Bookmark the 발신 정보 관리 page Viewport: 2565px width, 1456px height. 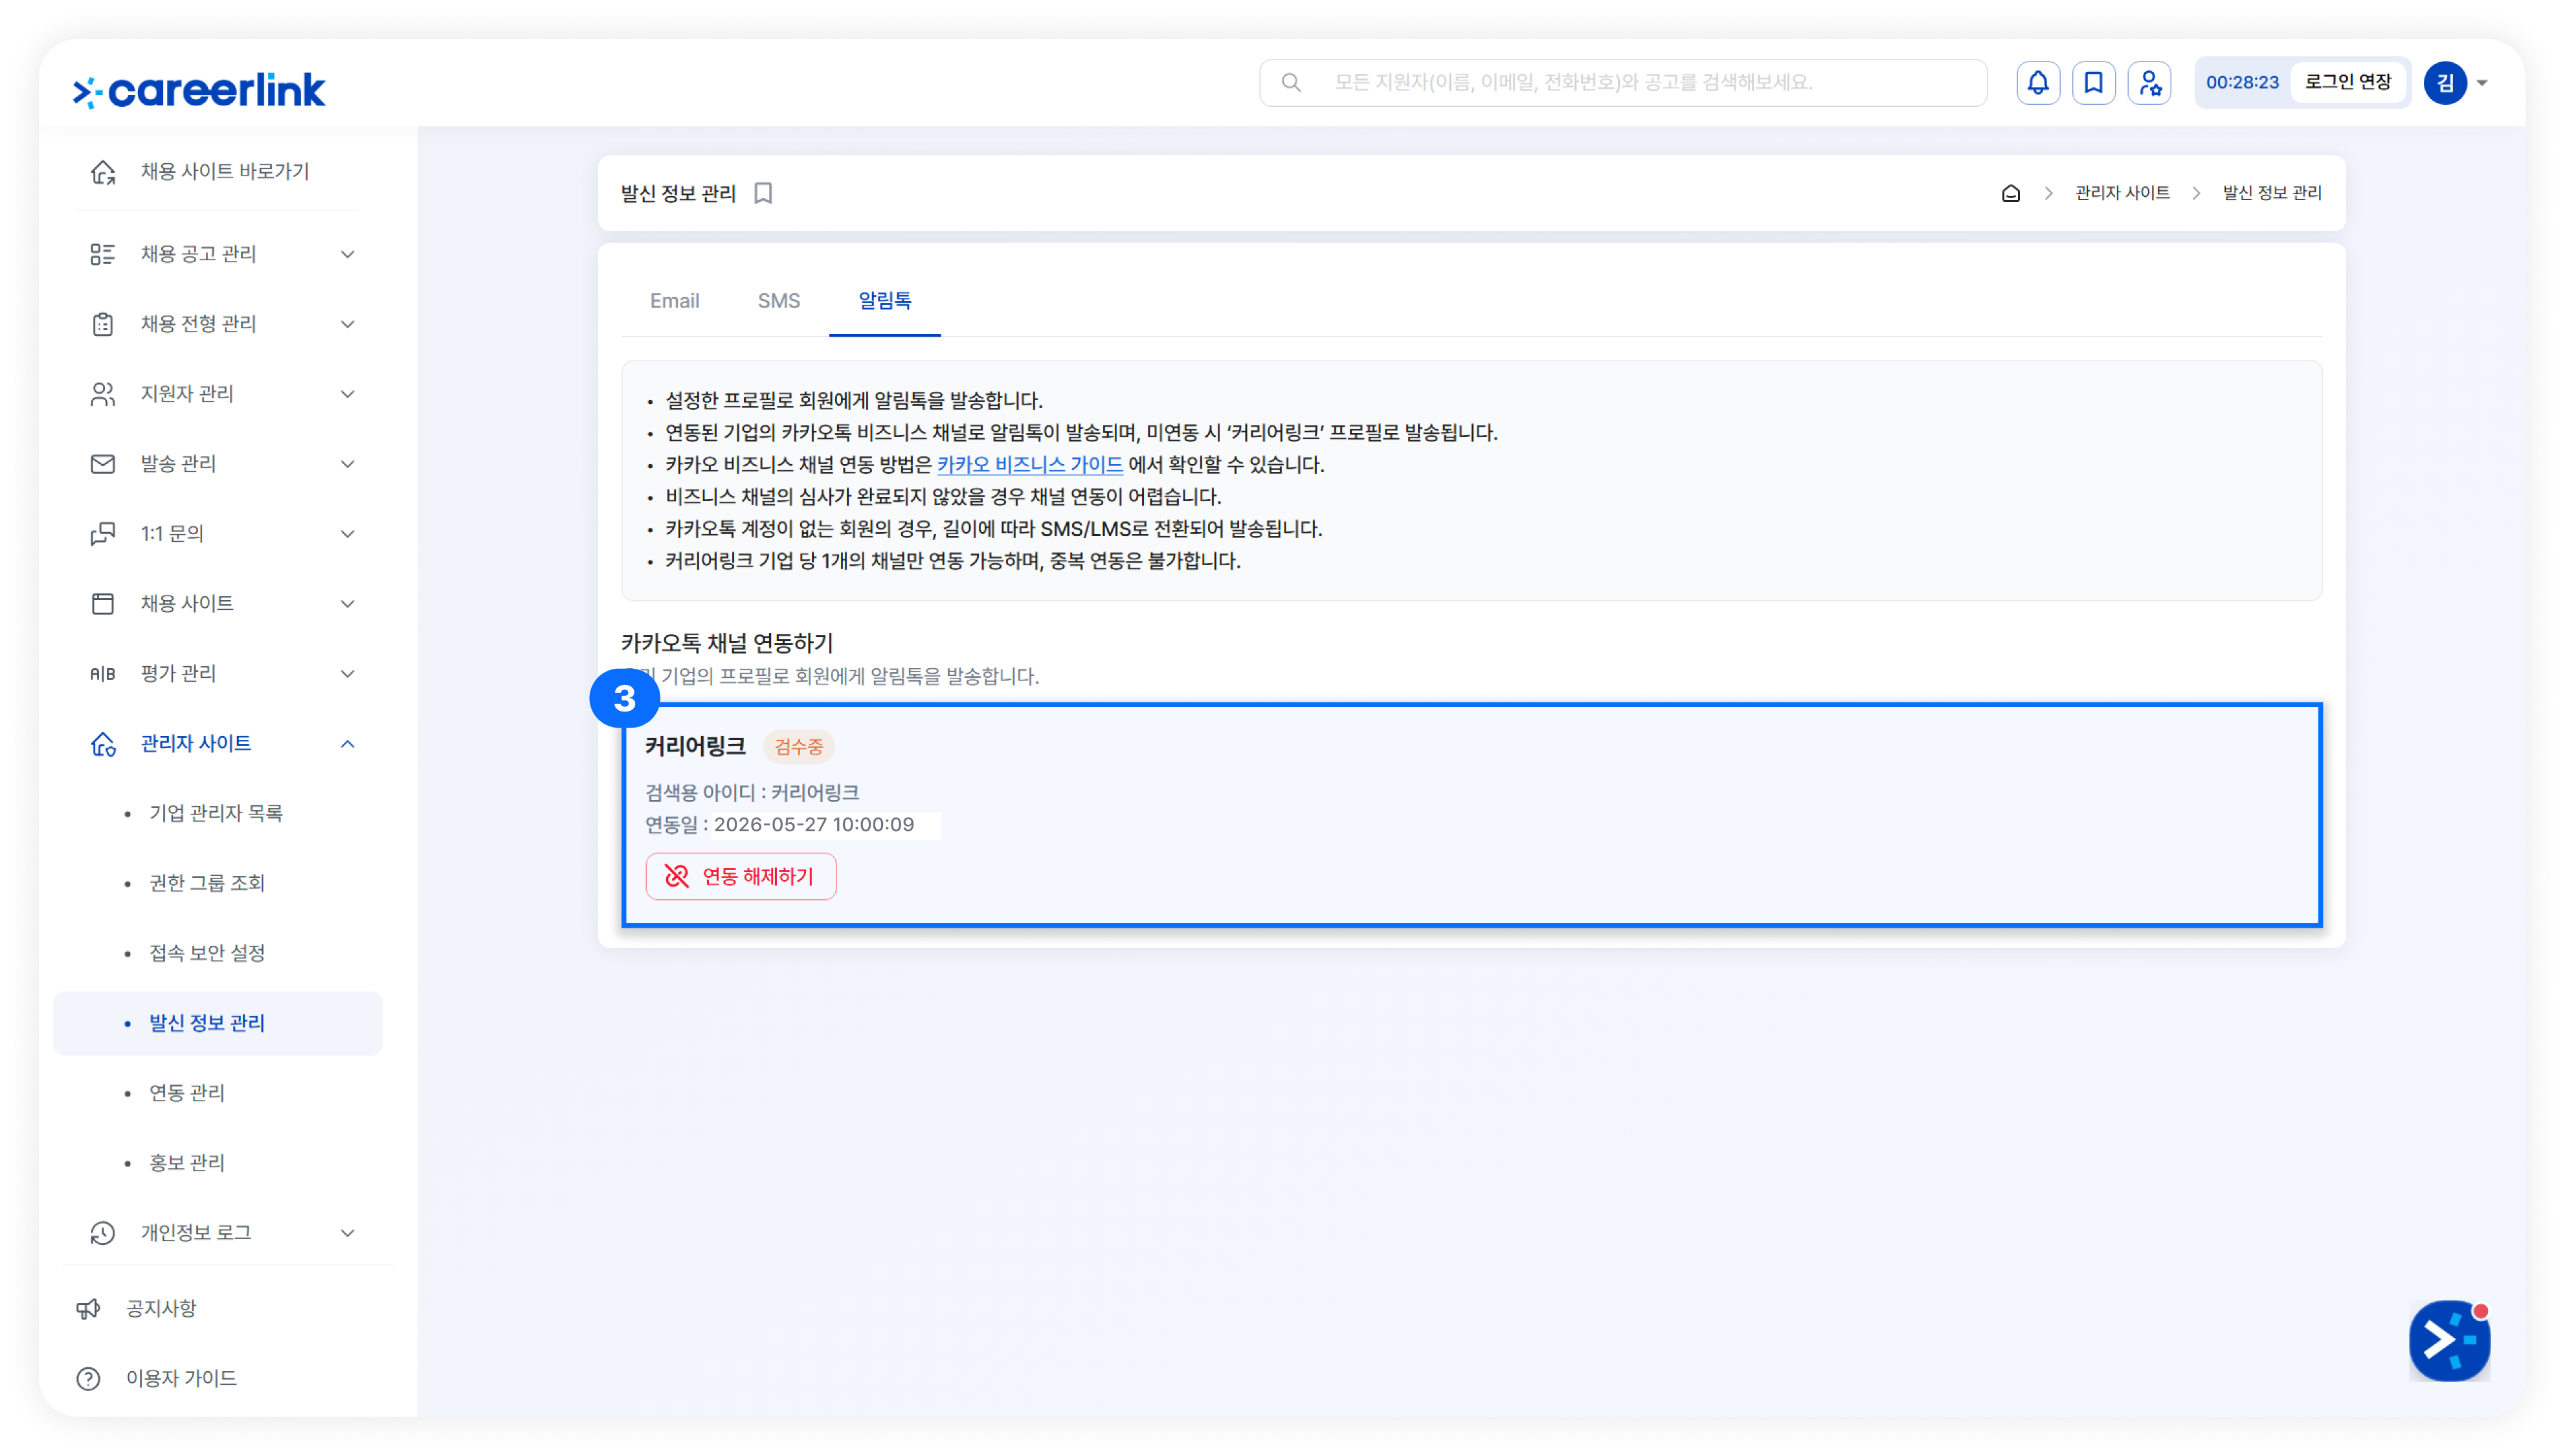click(763, 193)
